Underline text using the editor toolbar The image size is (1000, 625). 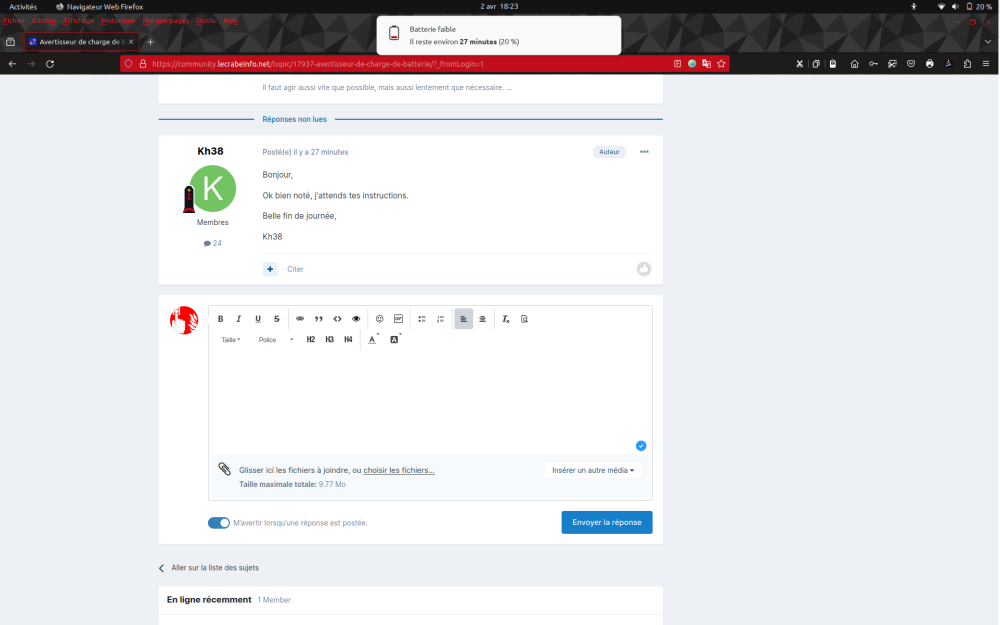tap(258, 319)
